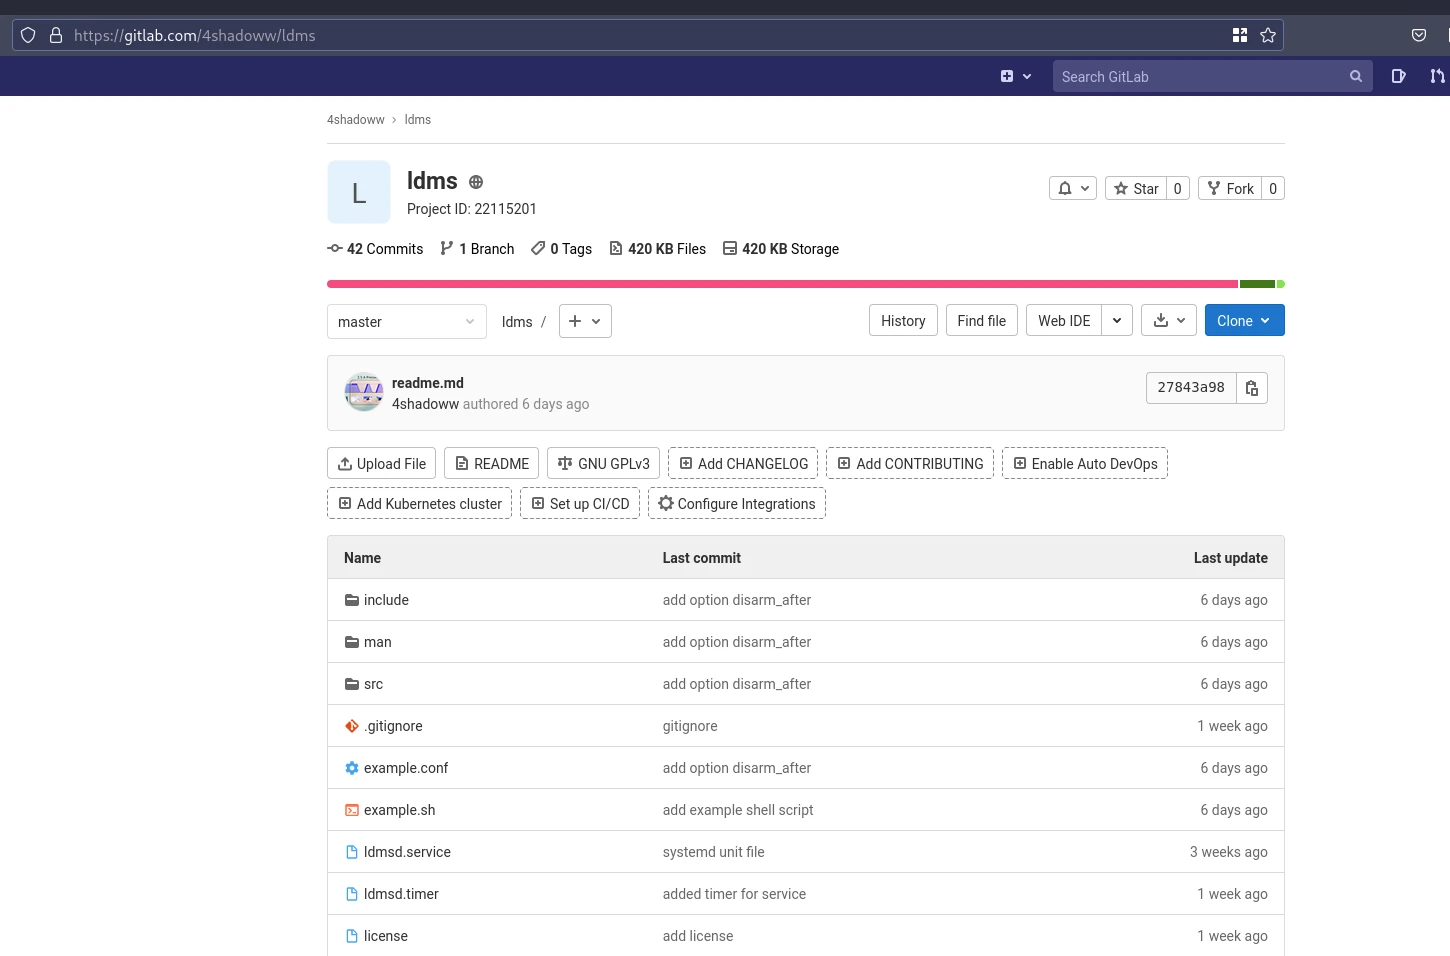Screen dimensions: 1450x956
Task: Copy commit SHA with clipboard icon
Action: [1252, 388]
